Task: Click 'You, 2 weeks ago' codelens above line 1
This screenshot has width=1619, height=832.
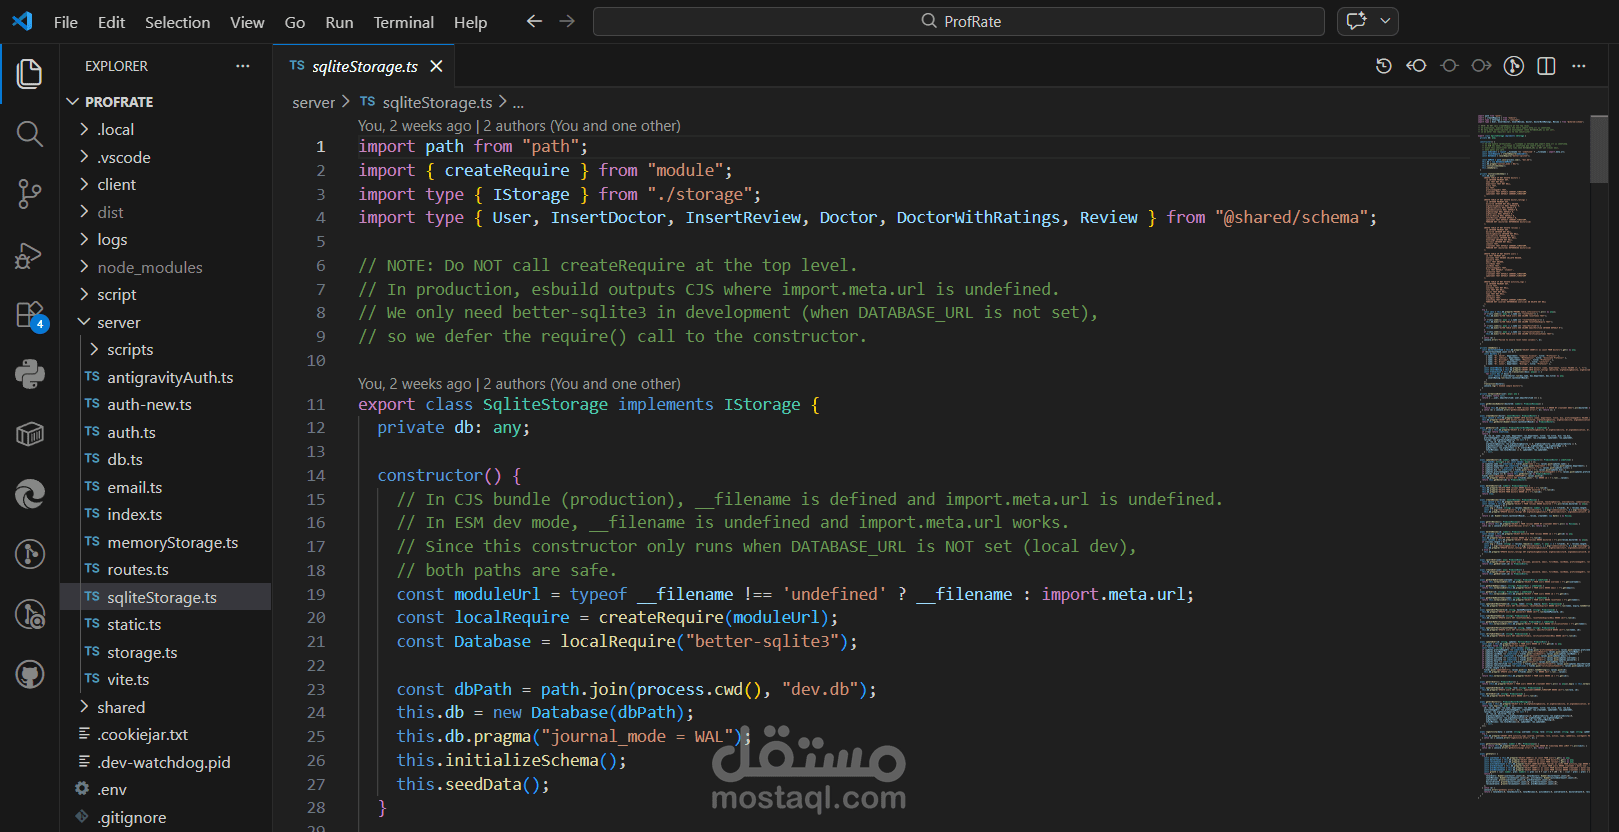Action: pos(414,126)
